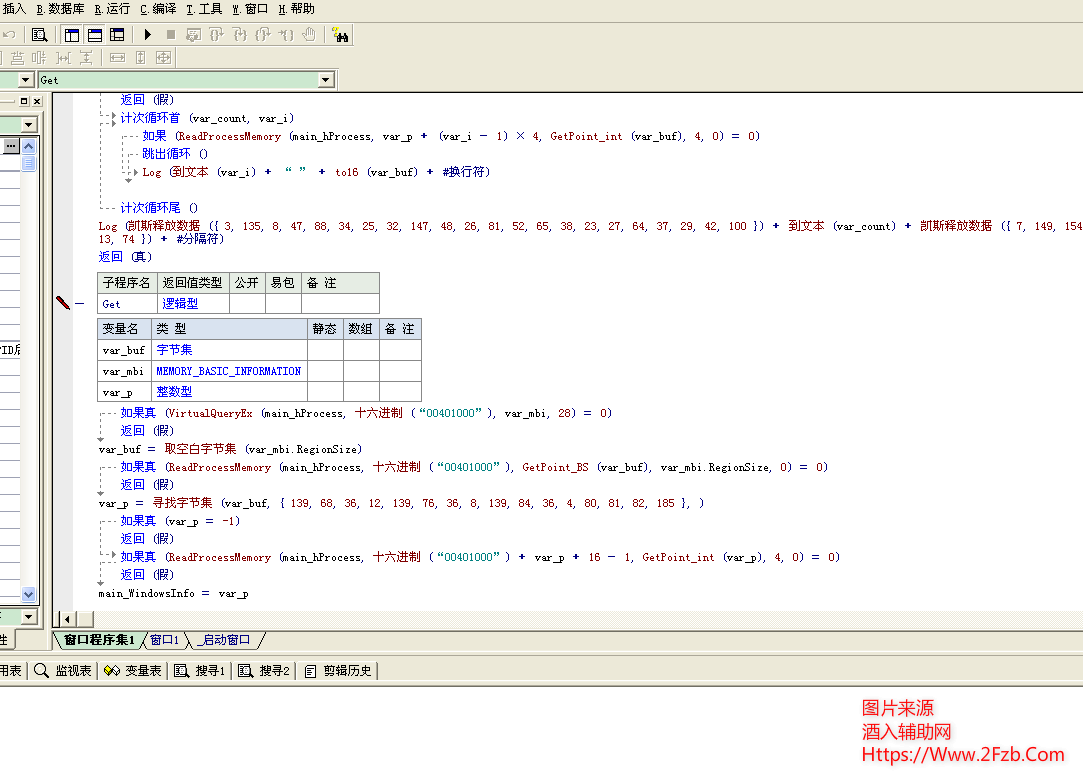Click the Stop toolbar icon
The image size is (1083, 782).
click(x=171, y=35)
